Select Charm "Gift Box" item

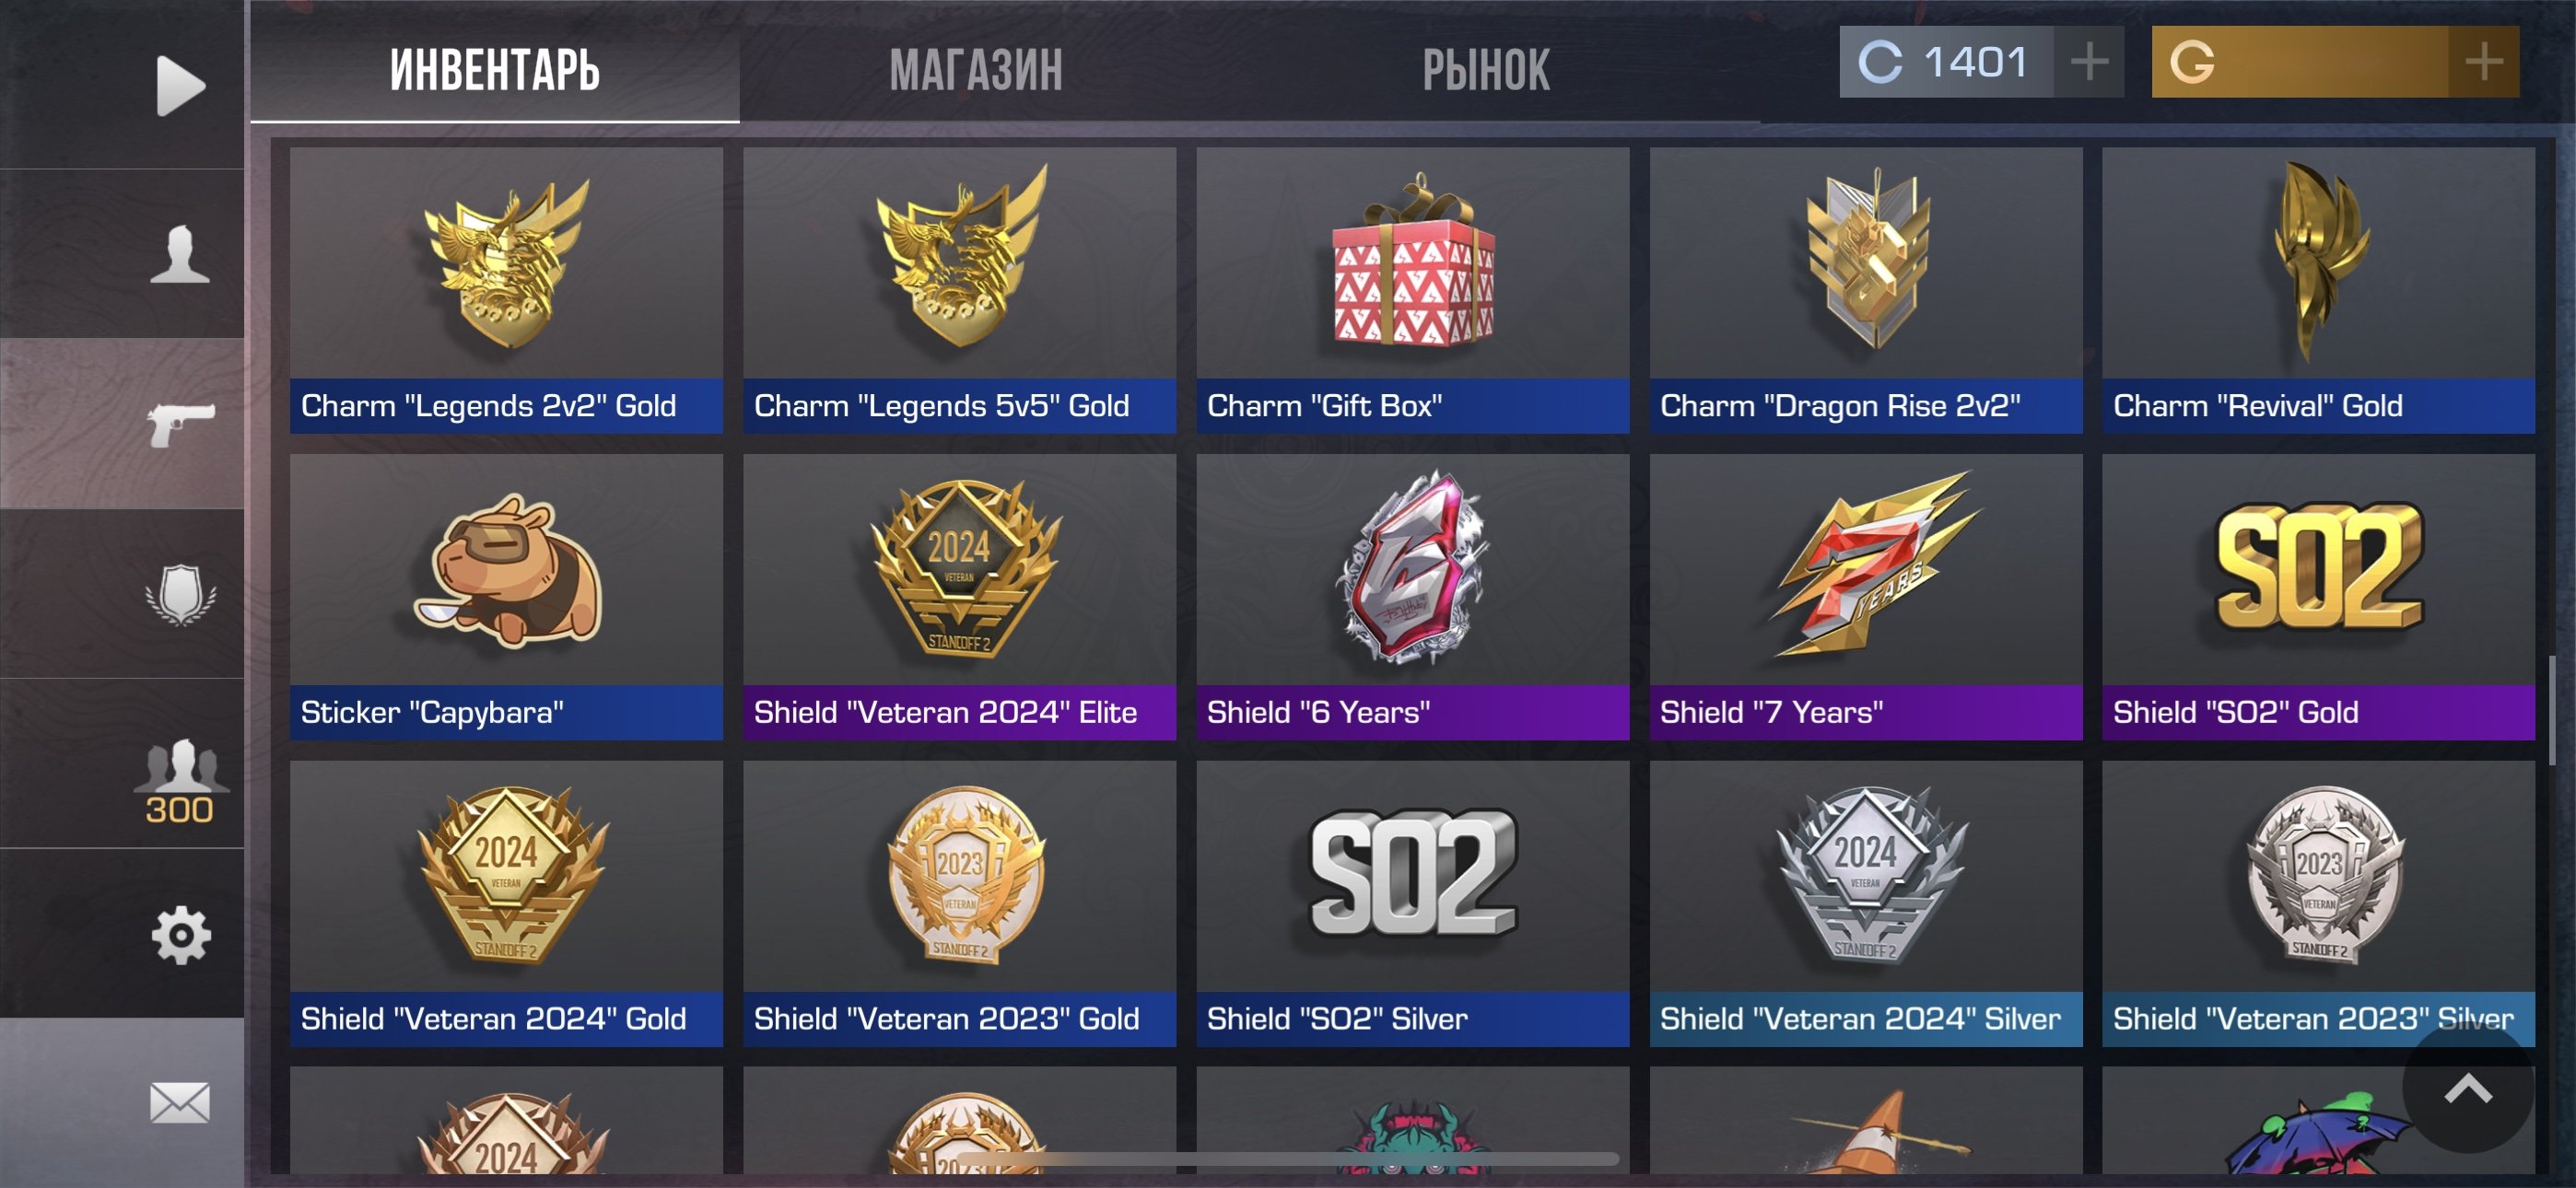pyautogui.click(x=1412, y=290)
